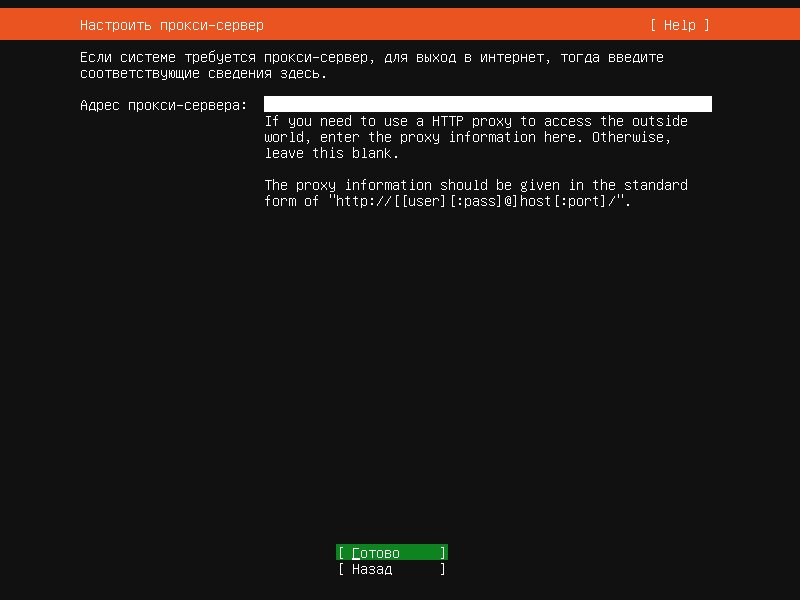Viewport: 800px width, 600px height.
Task: Click the line "соответствующие сведения здесь"
Action: click(x=203, y=73)
